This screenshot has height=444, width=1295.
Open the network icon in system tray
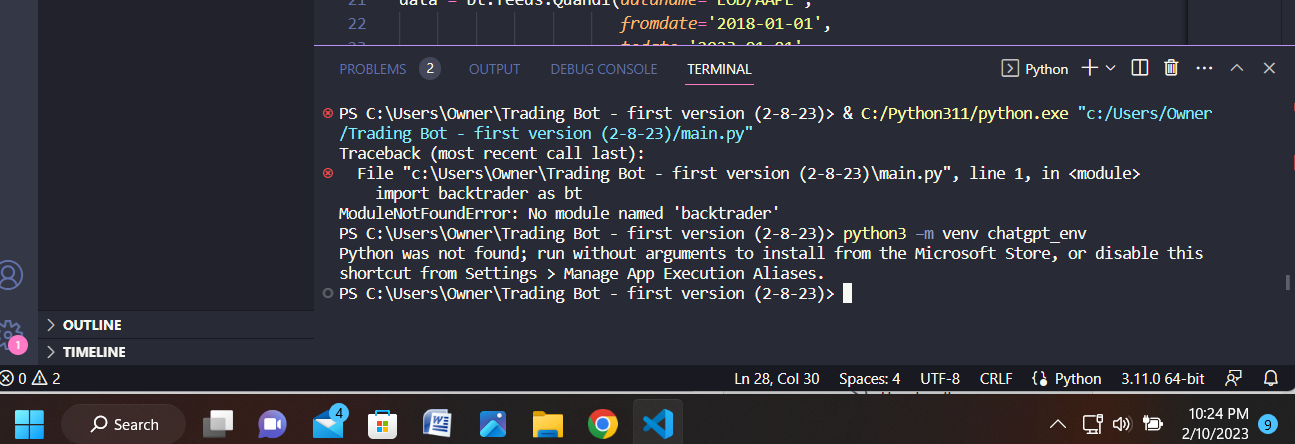[x=1092, y=425]
